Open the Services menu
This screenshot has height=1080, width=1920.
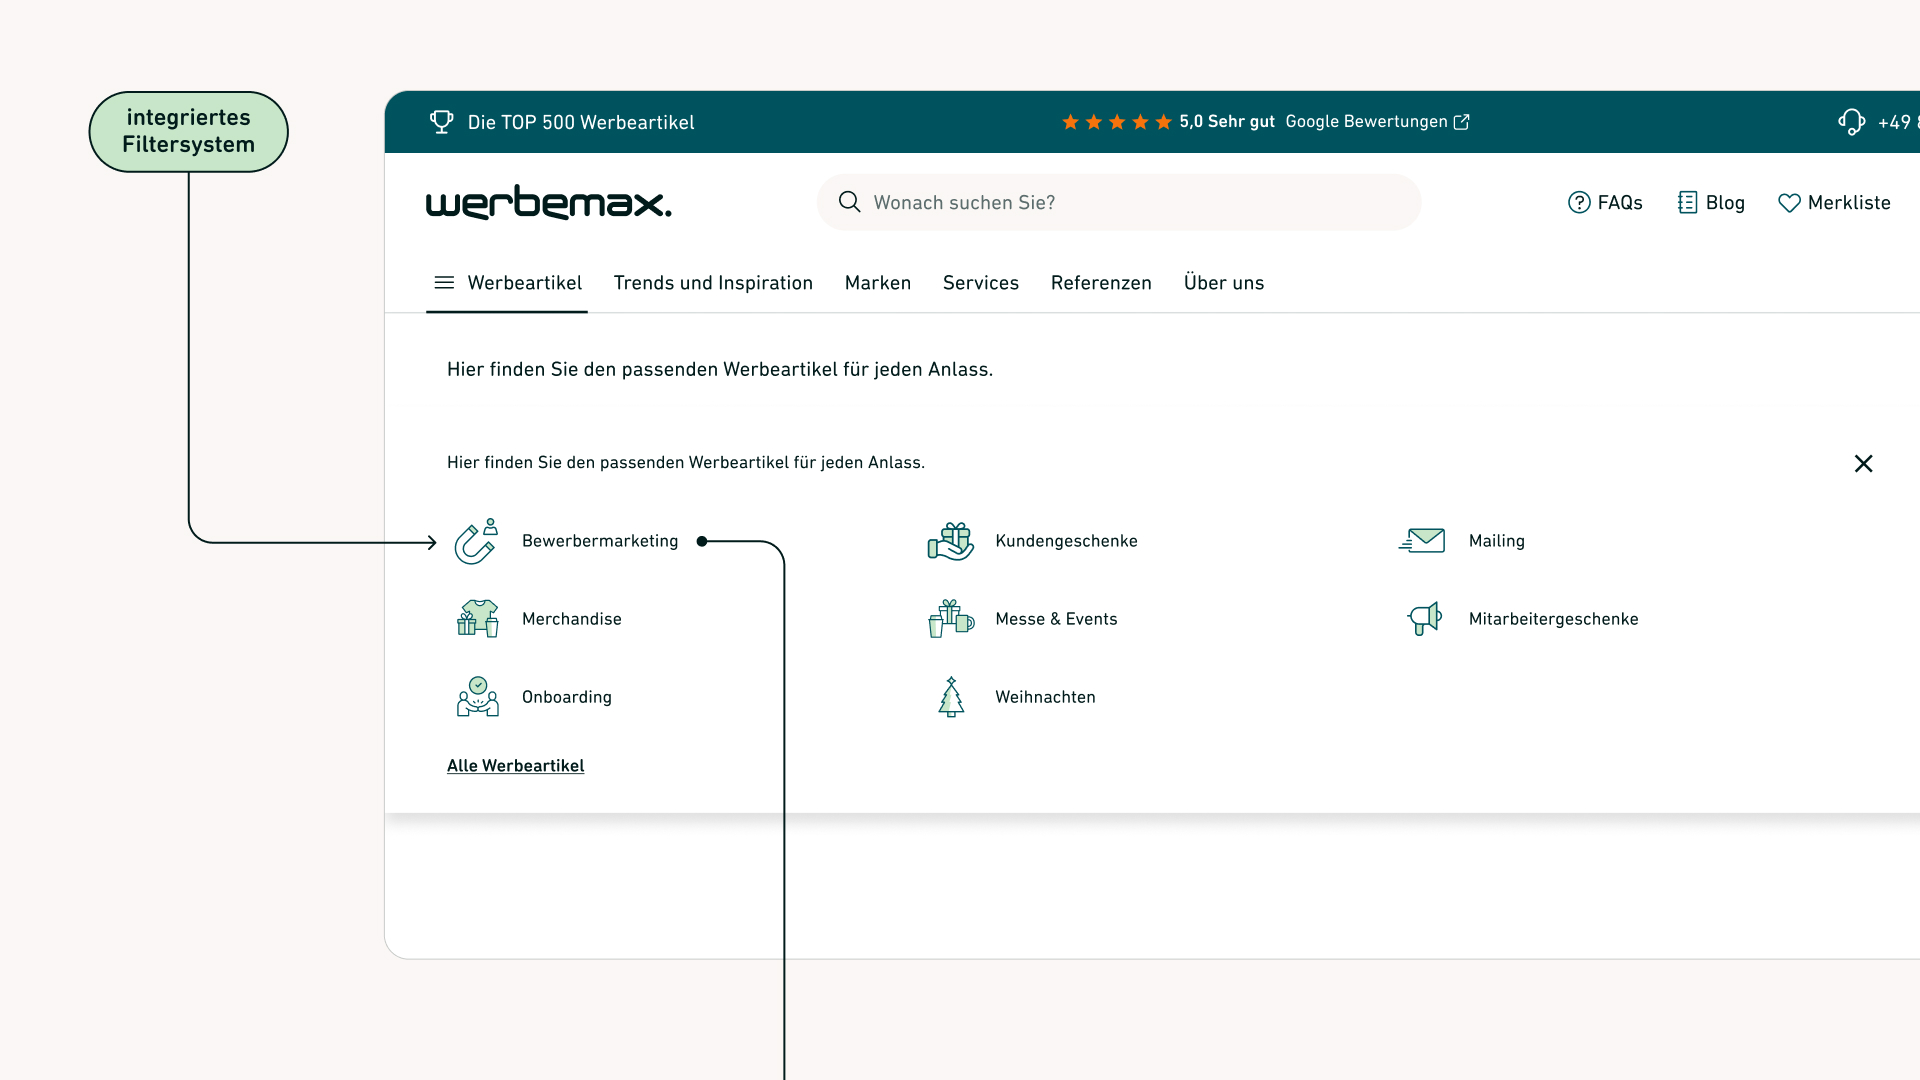981,283
